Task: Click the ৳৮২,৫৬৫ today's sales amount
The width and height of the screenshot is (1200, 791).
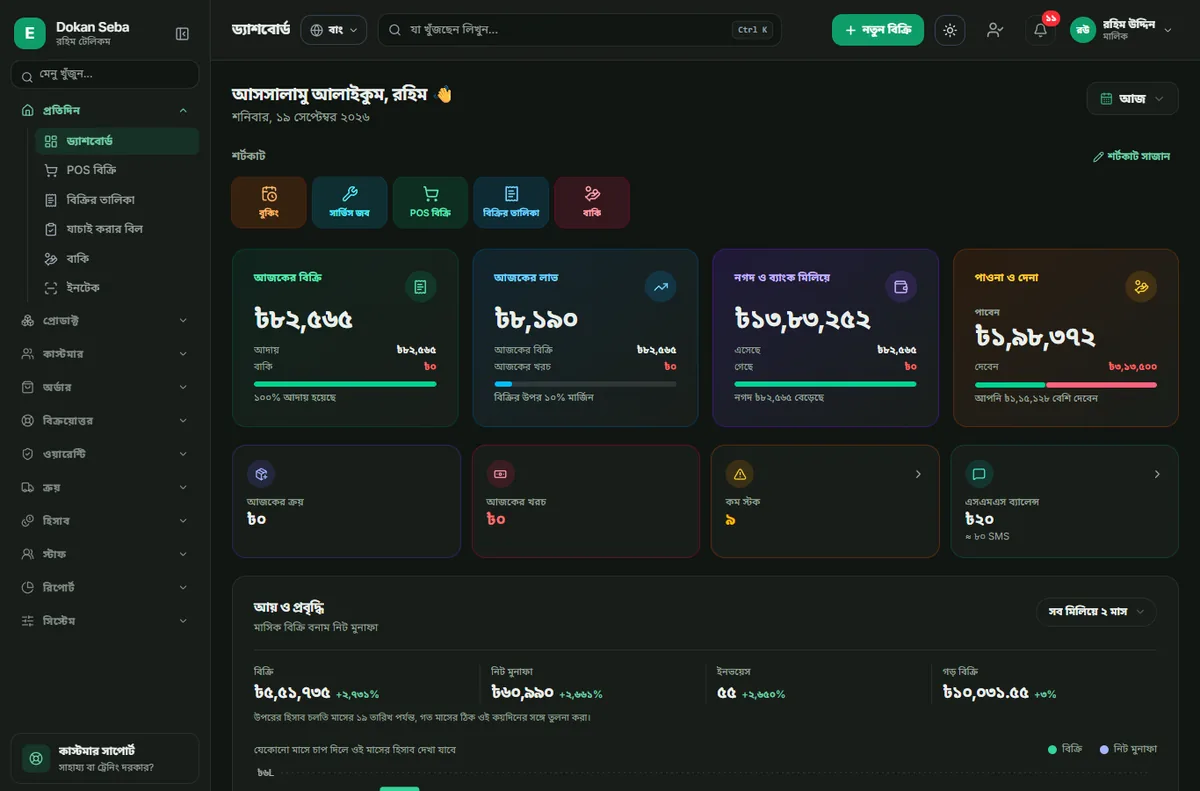Action: click(304, 320)
